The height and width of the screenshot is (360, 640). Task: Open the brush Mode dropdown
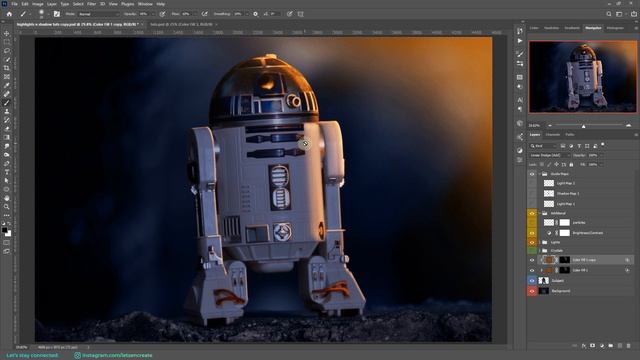point(98,14)
